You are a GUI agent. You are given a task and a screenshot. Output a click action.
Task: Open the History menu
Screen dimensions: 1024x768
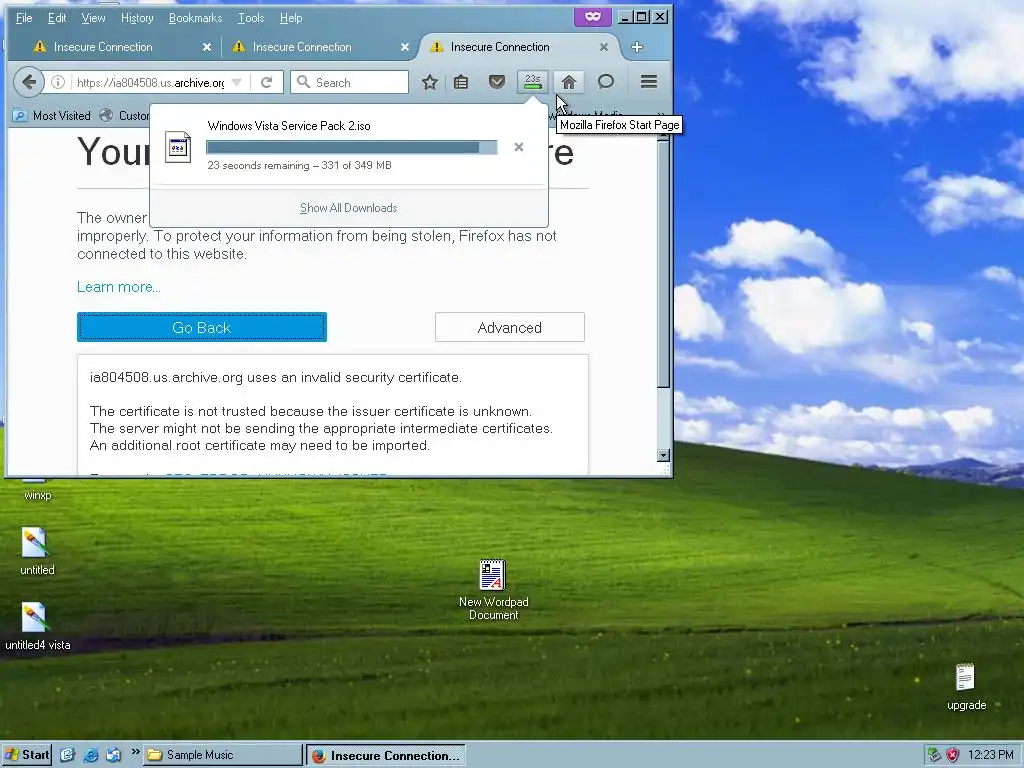coord(137,18)
